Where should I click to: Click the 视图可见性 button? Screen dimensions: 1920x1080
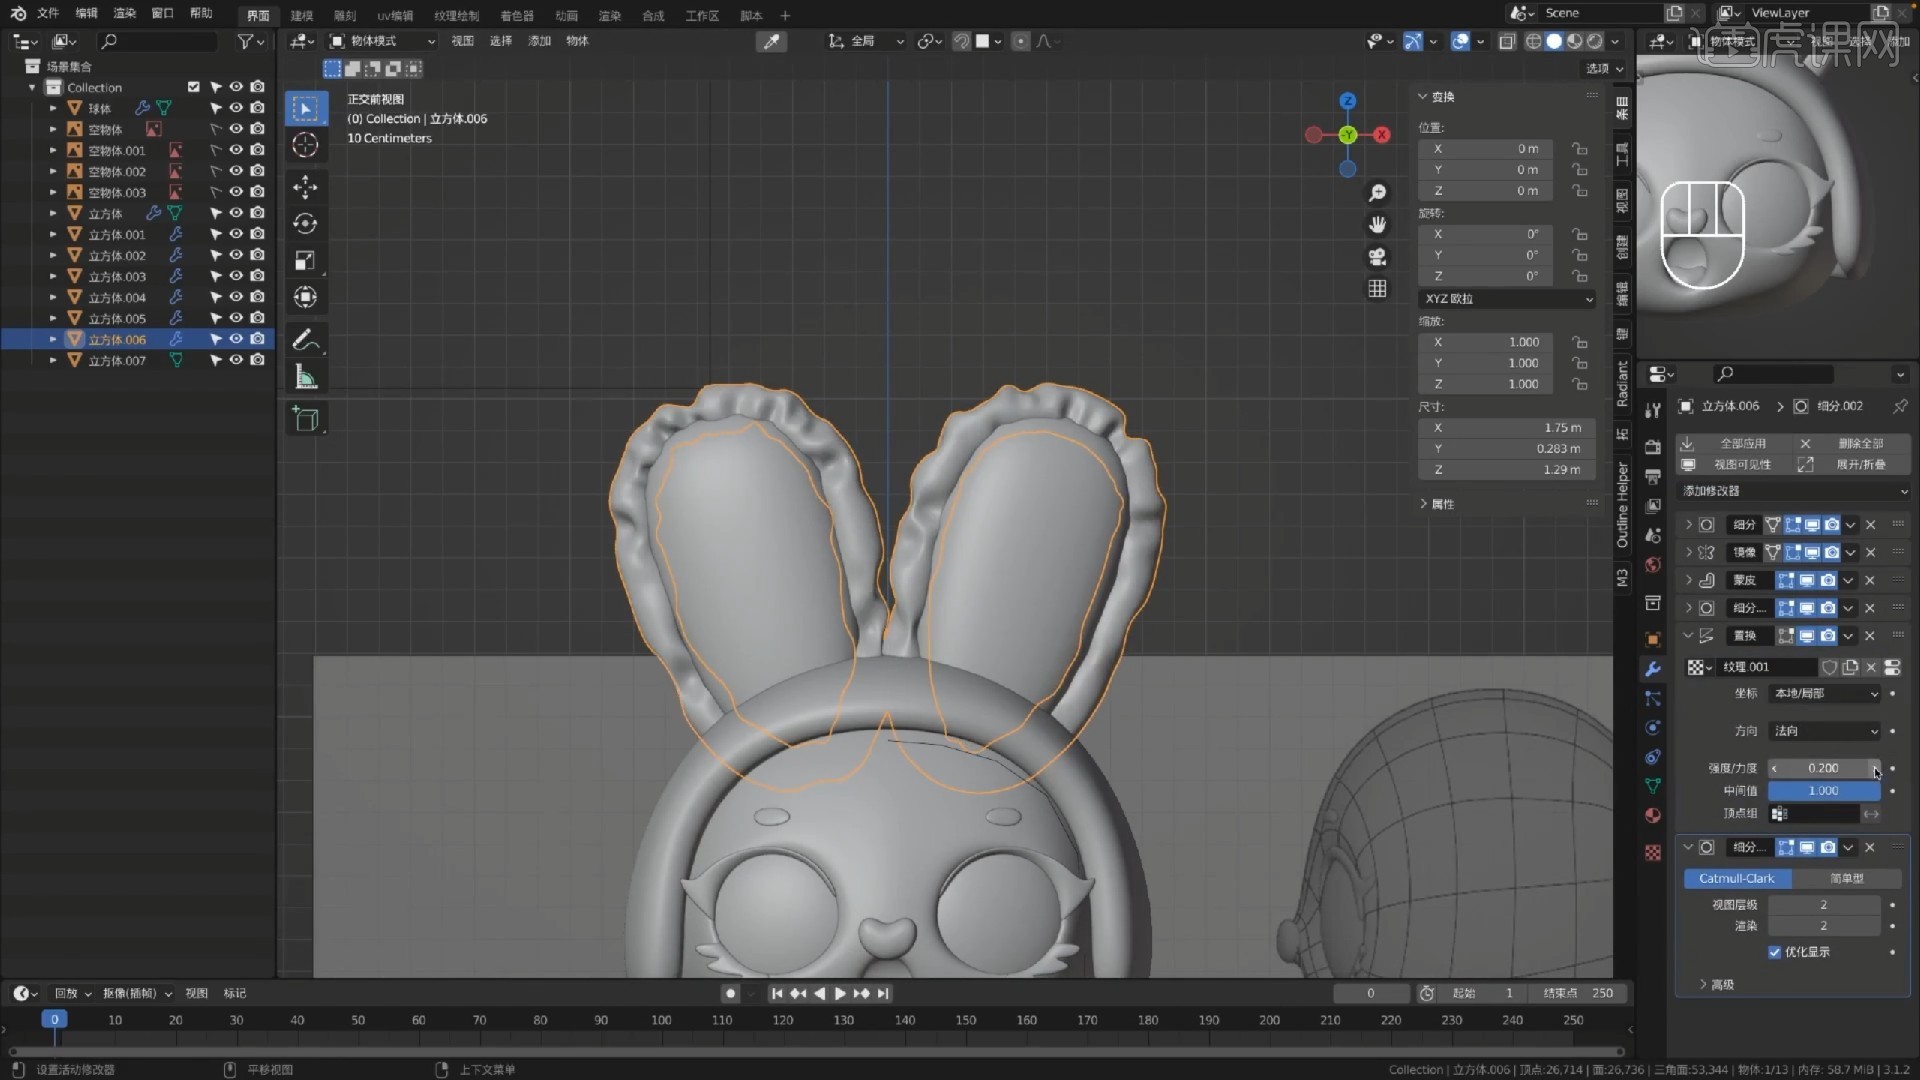click(1734, 464)
